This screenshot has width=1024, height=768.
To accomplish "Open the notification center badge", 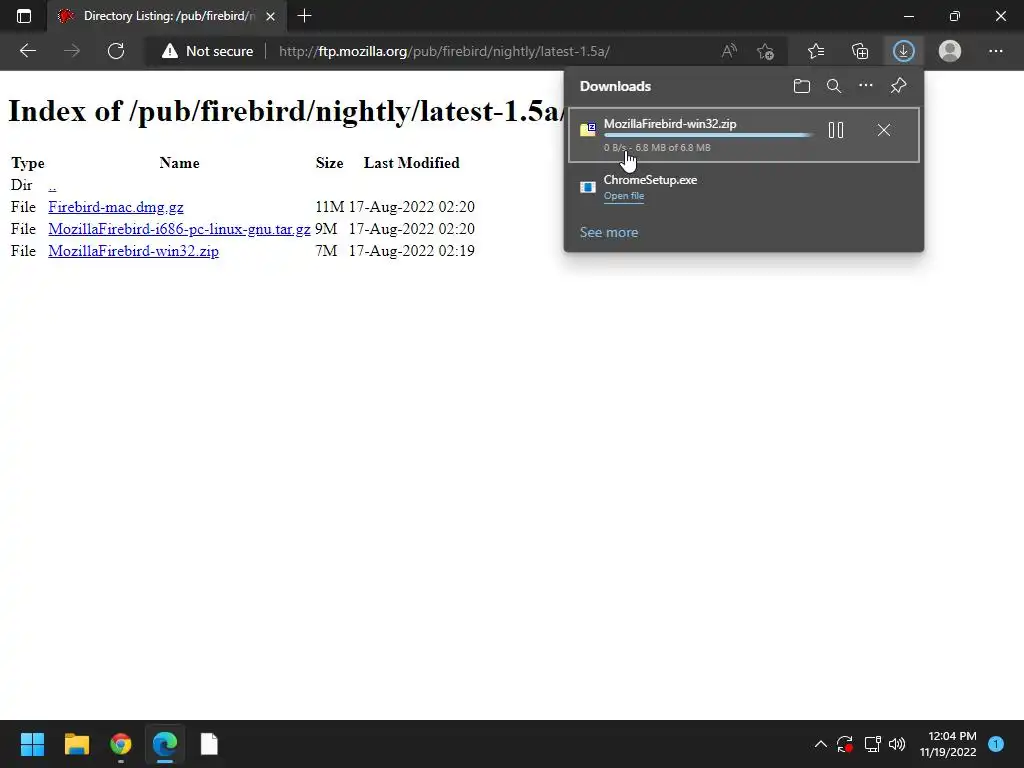I will 996,743.
